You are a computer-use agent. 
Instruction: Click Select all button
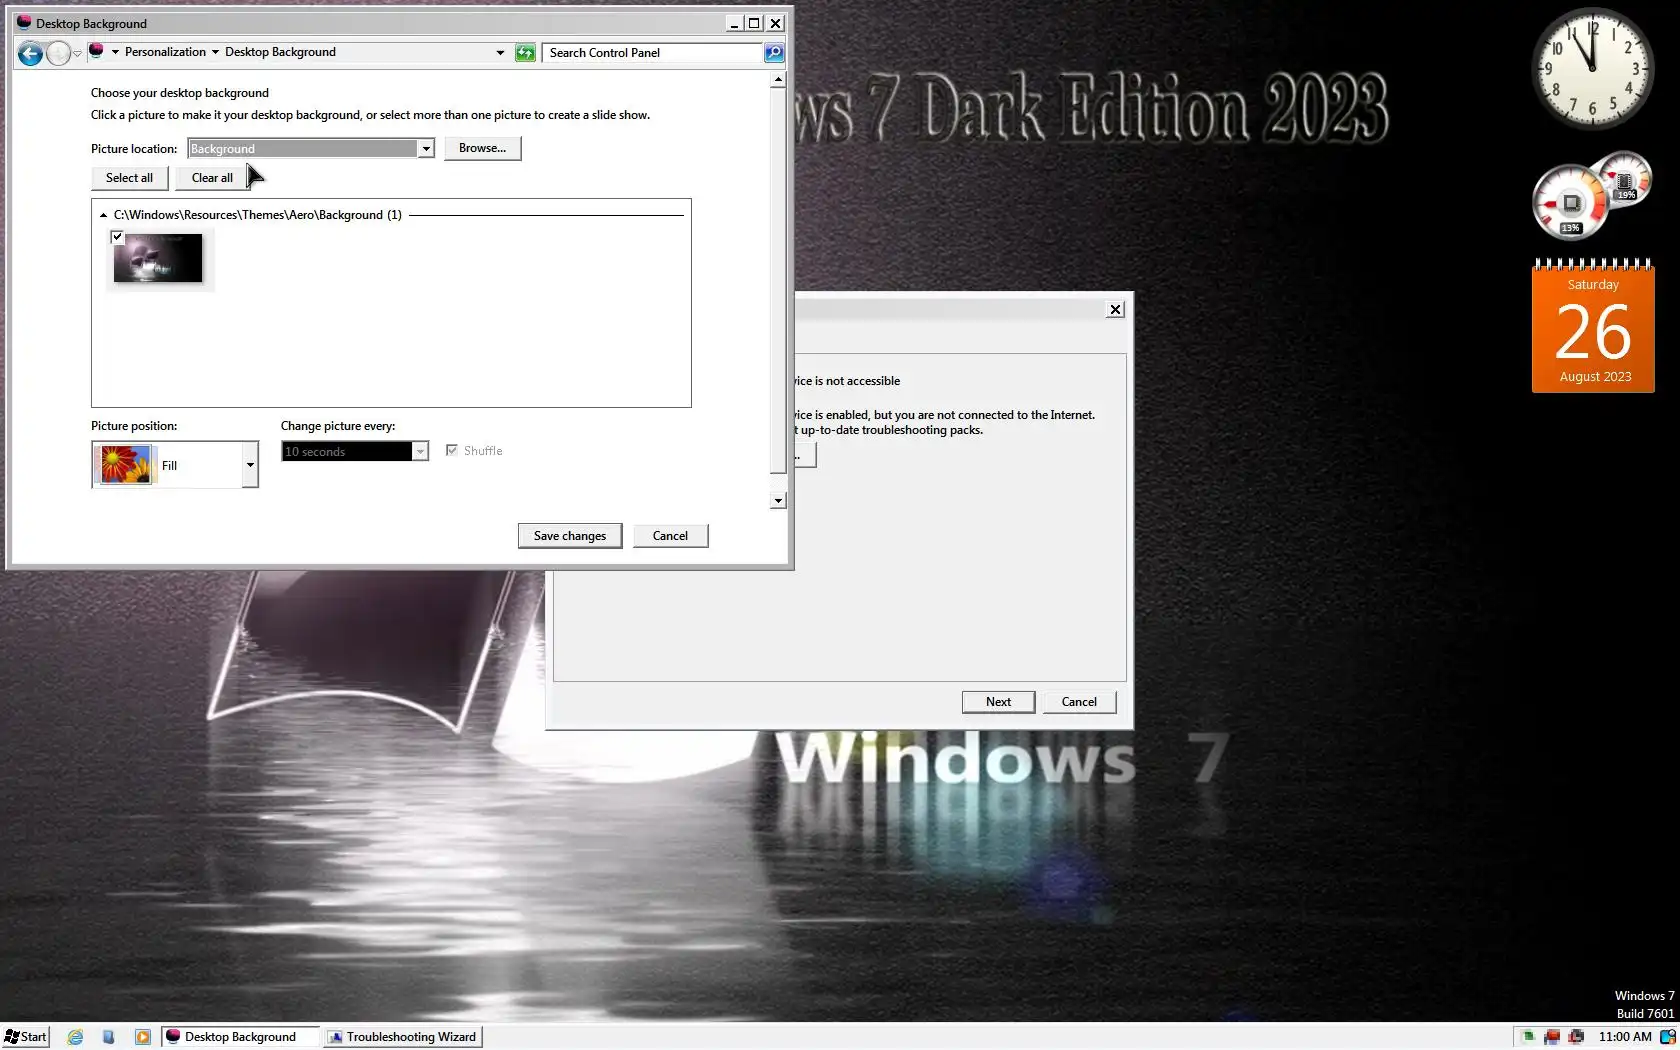(x=130, y=178)
